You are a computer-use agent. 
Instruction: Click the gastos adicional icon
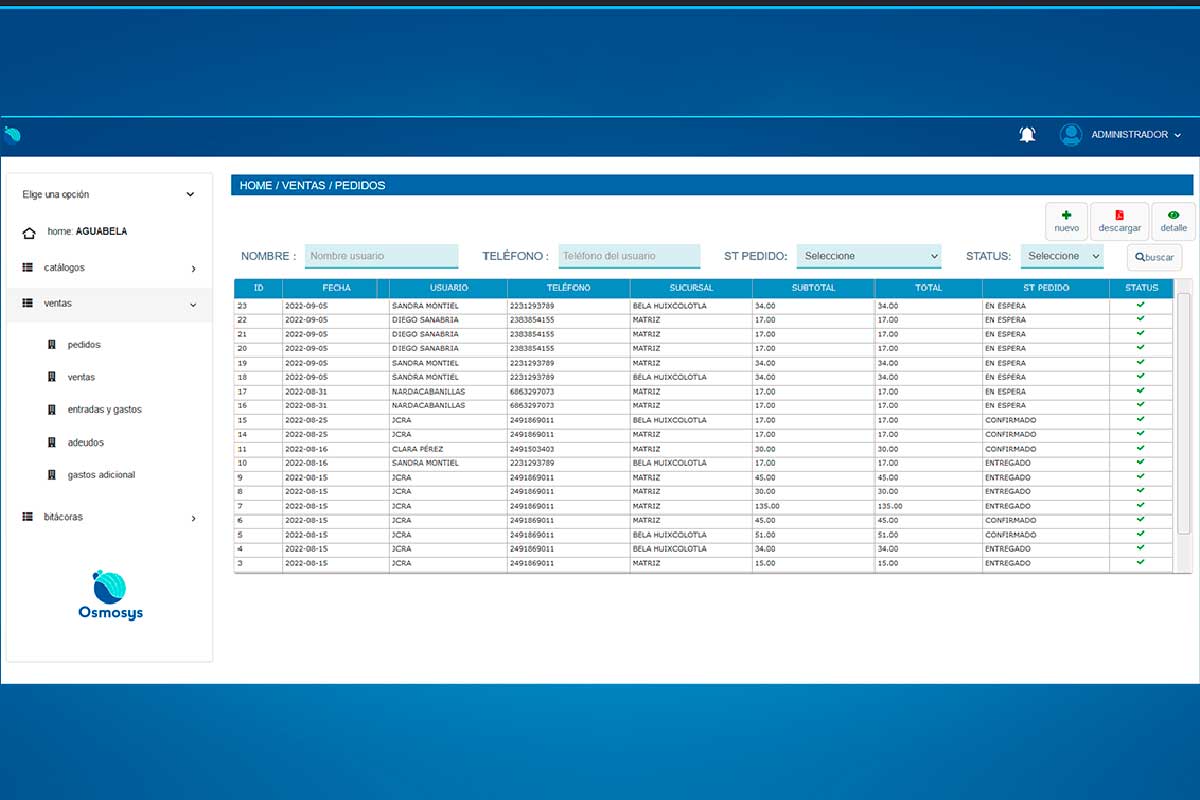tap(52, 475)
